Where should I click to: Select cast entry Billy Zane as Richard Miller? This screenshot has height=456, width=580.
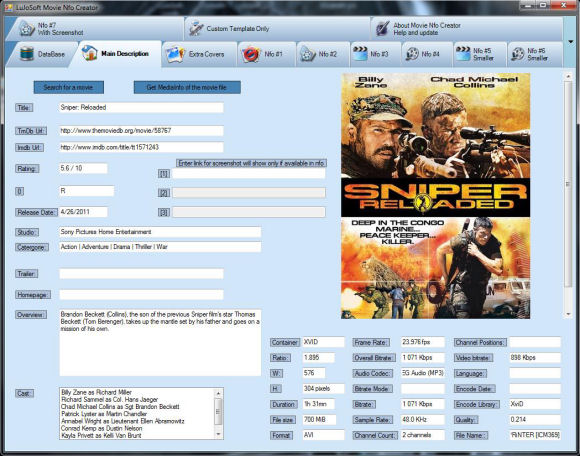97,392
